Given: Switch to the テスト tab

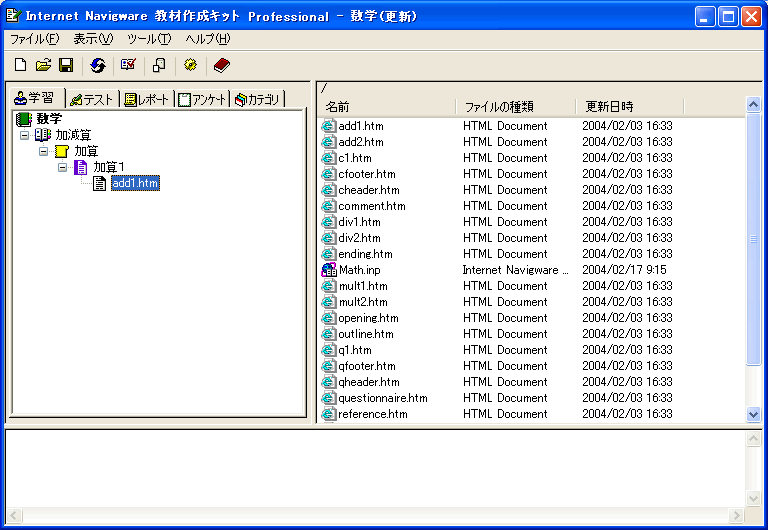Looking at the screenshot, I should pos(91,99).
